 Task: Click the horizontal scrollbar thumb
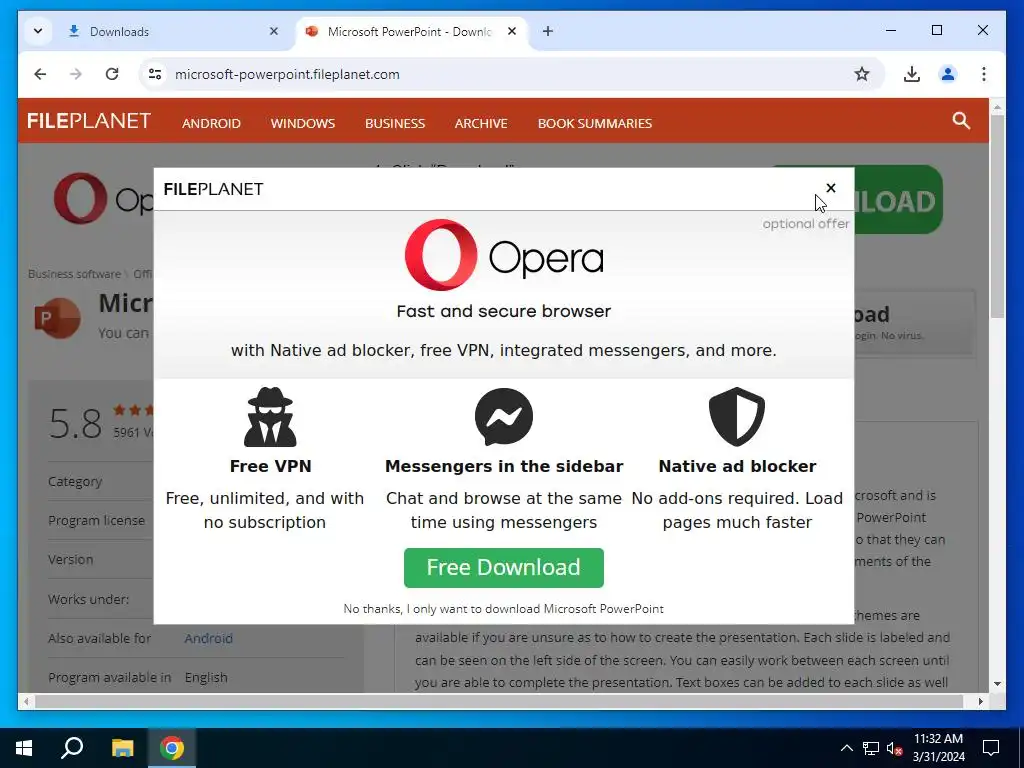pyautogui.click(x=499, y=701)
